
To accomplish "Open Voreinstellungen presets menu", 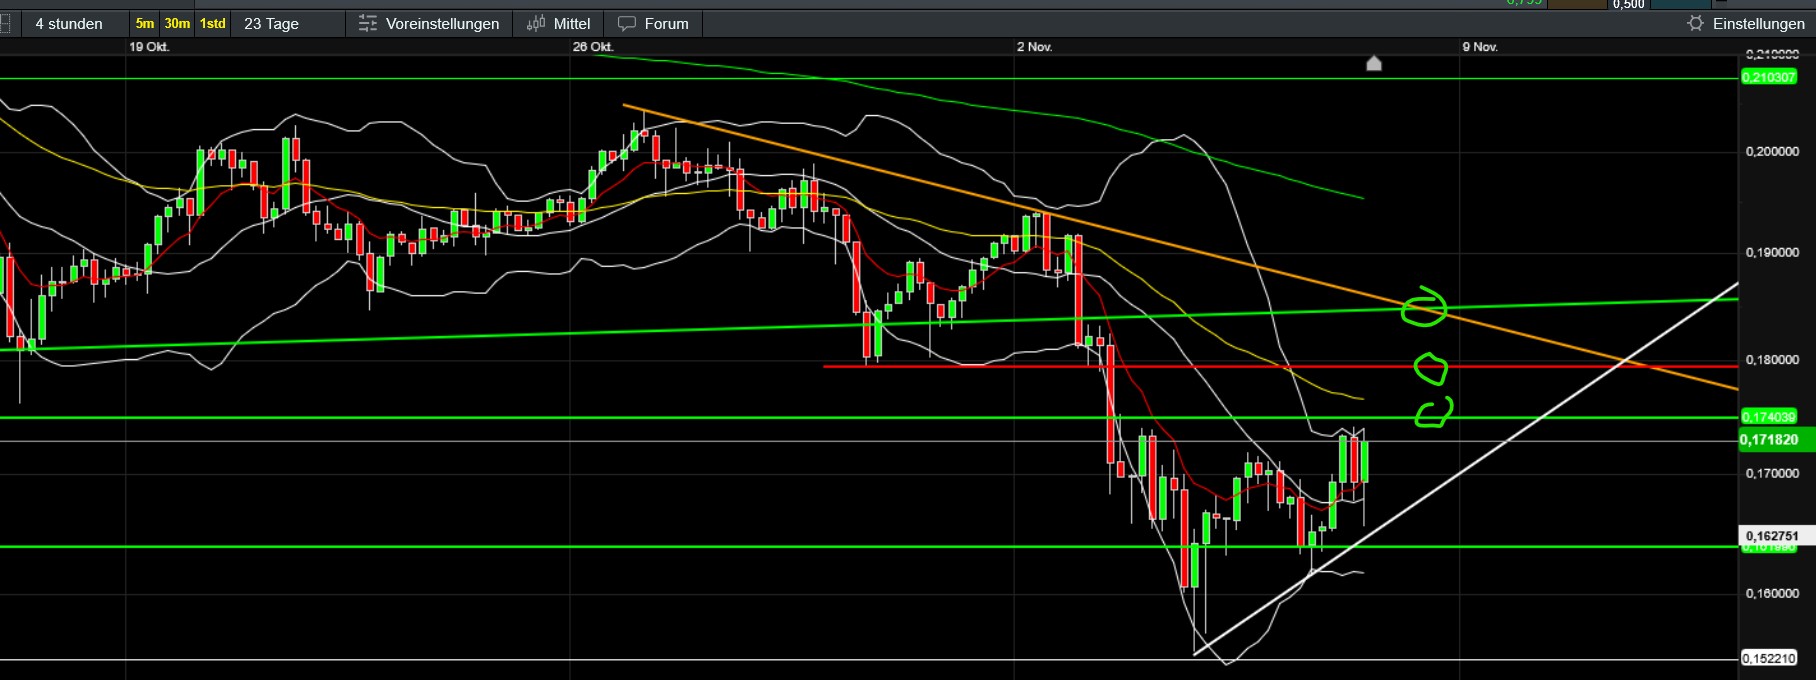I will (429, 23).
